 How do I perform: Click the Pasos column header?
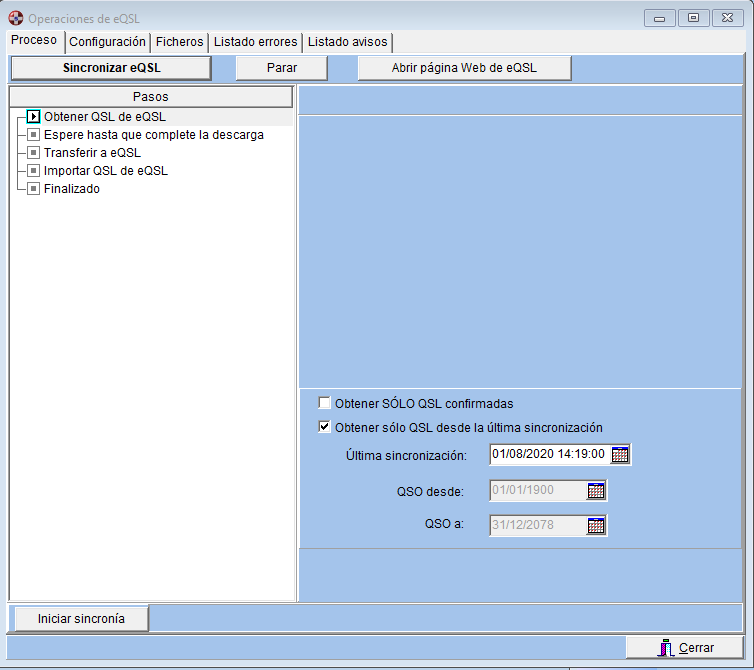pyautogui.click(x=151, y=97)
